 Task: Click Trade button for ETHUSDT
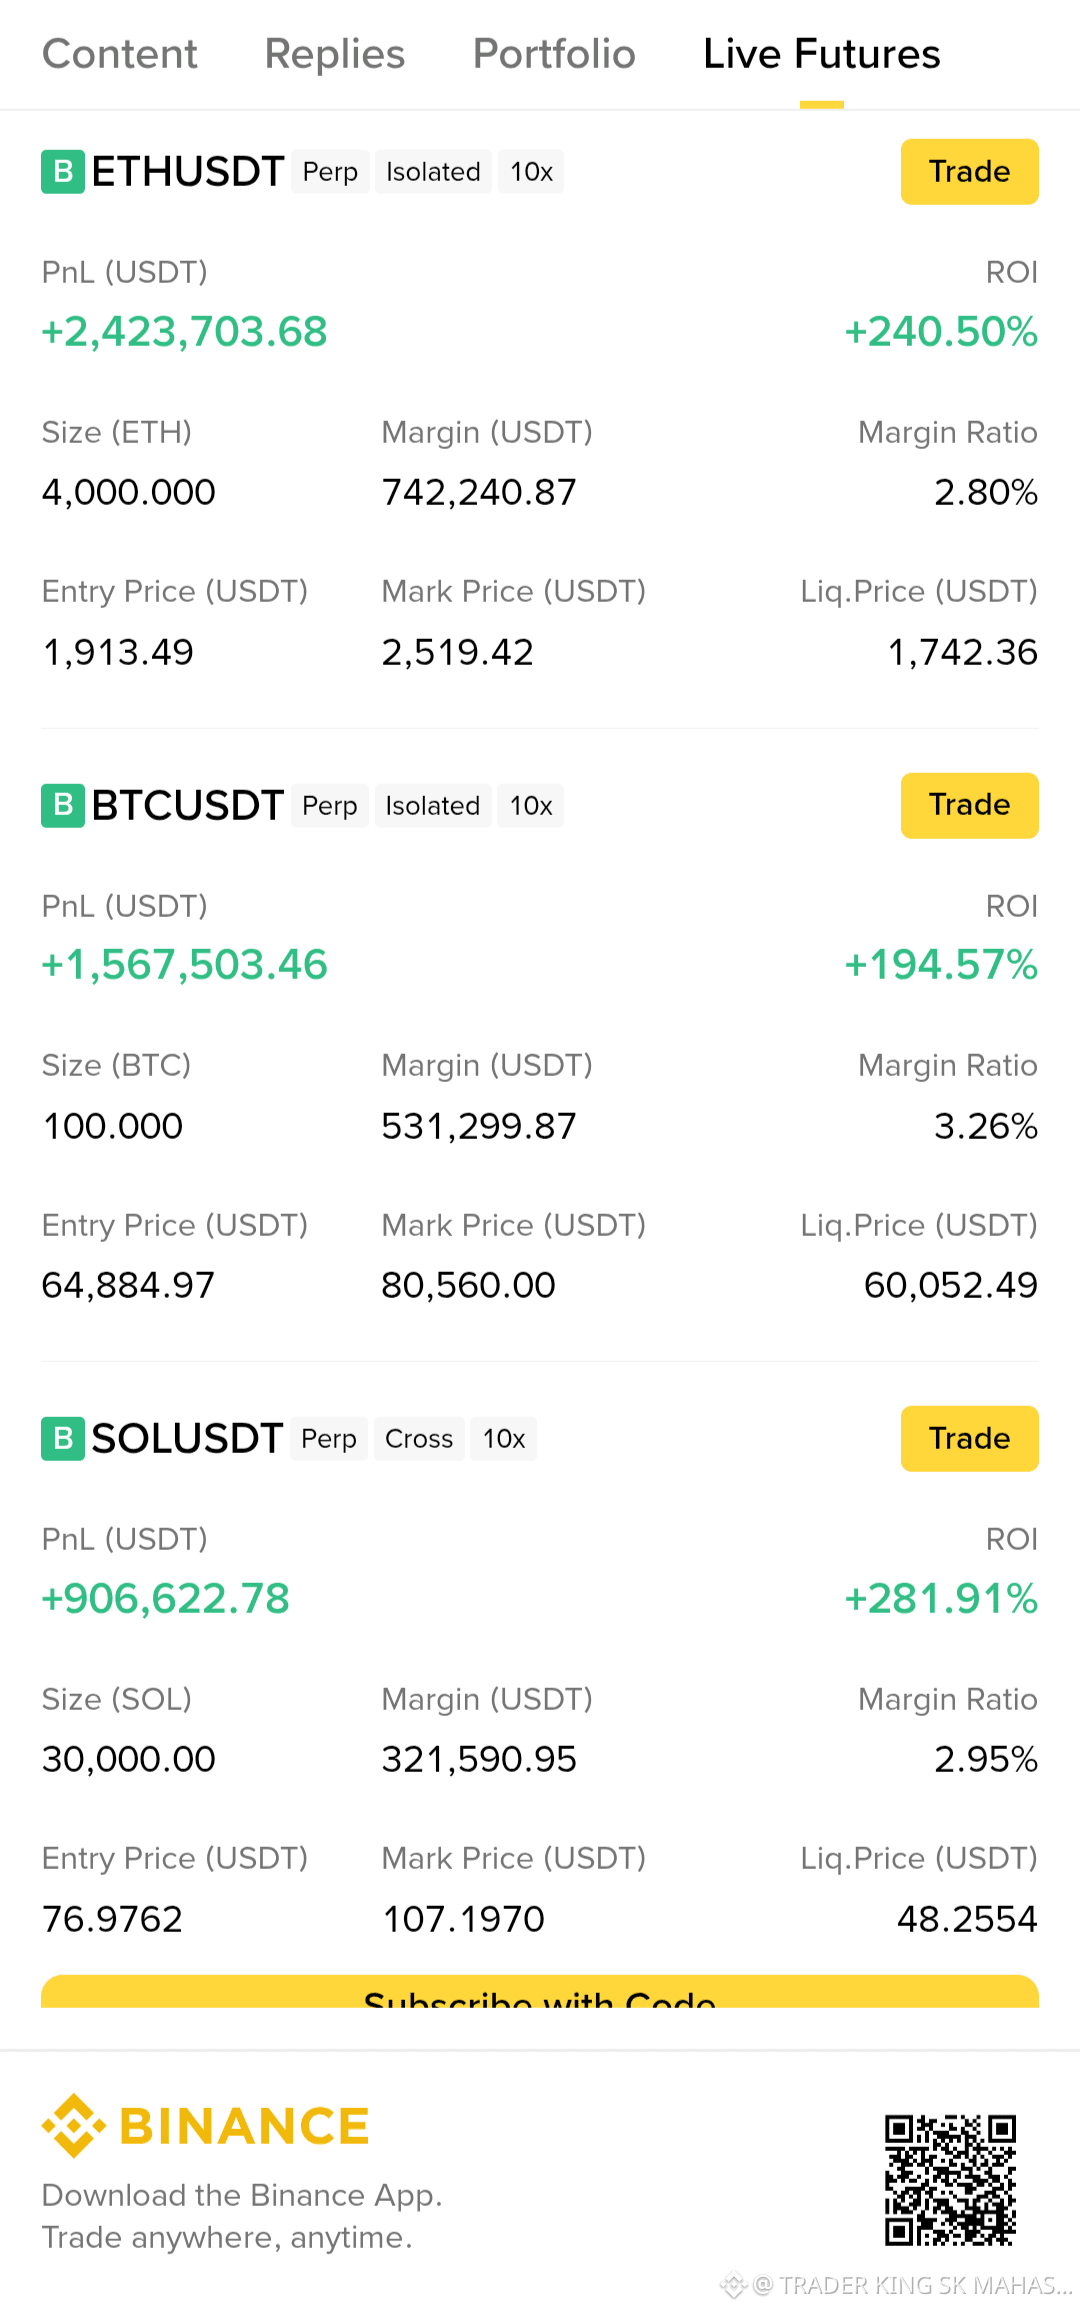(x=970, y=172)
